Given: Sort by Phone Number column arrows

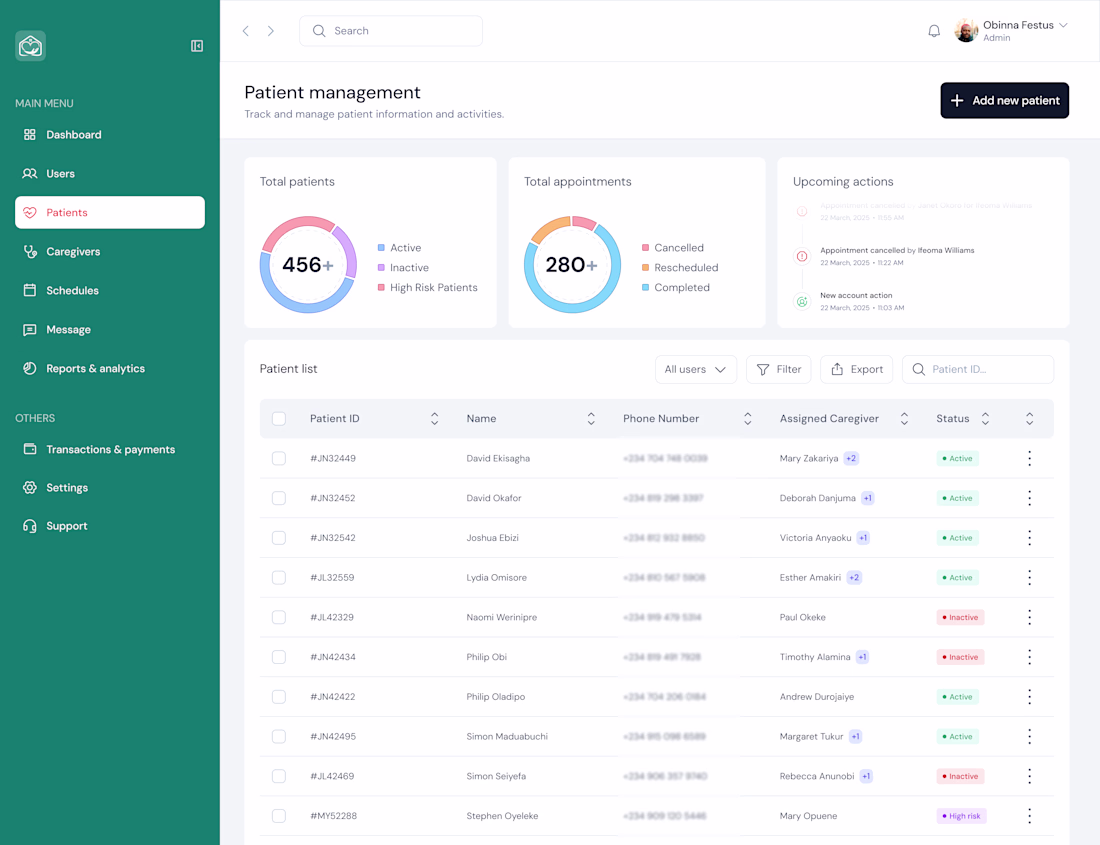Looking at the screenshot, I should (x=748, y=419).
